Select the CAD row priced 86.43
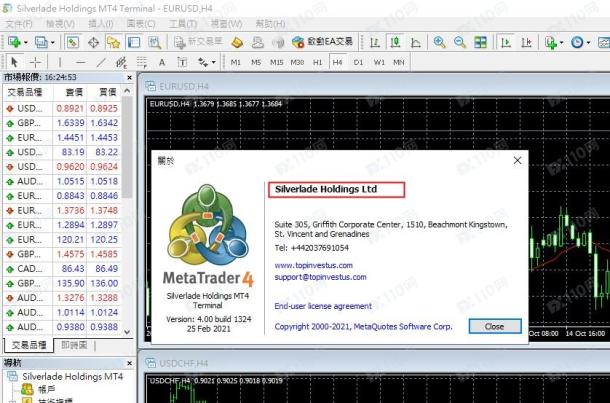 point(62,269)
